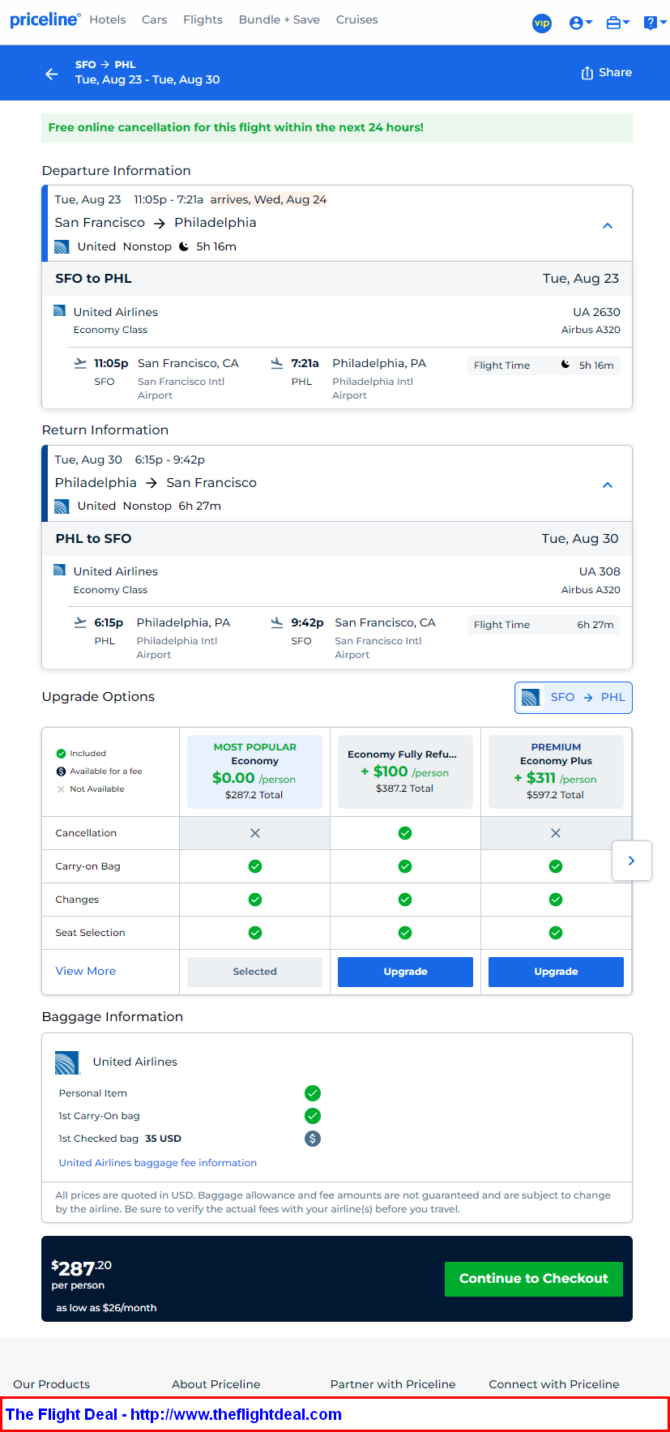
Task: Click Upgrade under Economy Fully Refundable
Action: [405, 971]
